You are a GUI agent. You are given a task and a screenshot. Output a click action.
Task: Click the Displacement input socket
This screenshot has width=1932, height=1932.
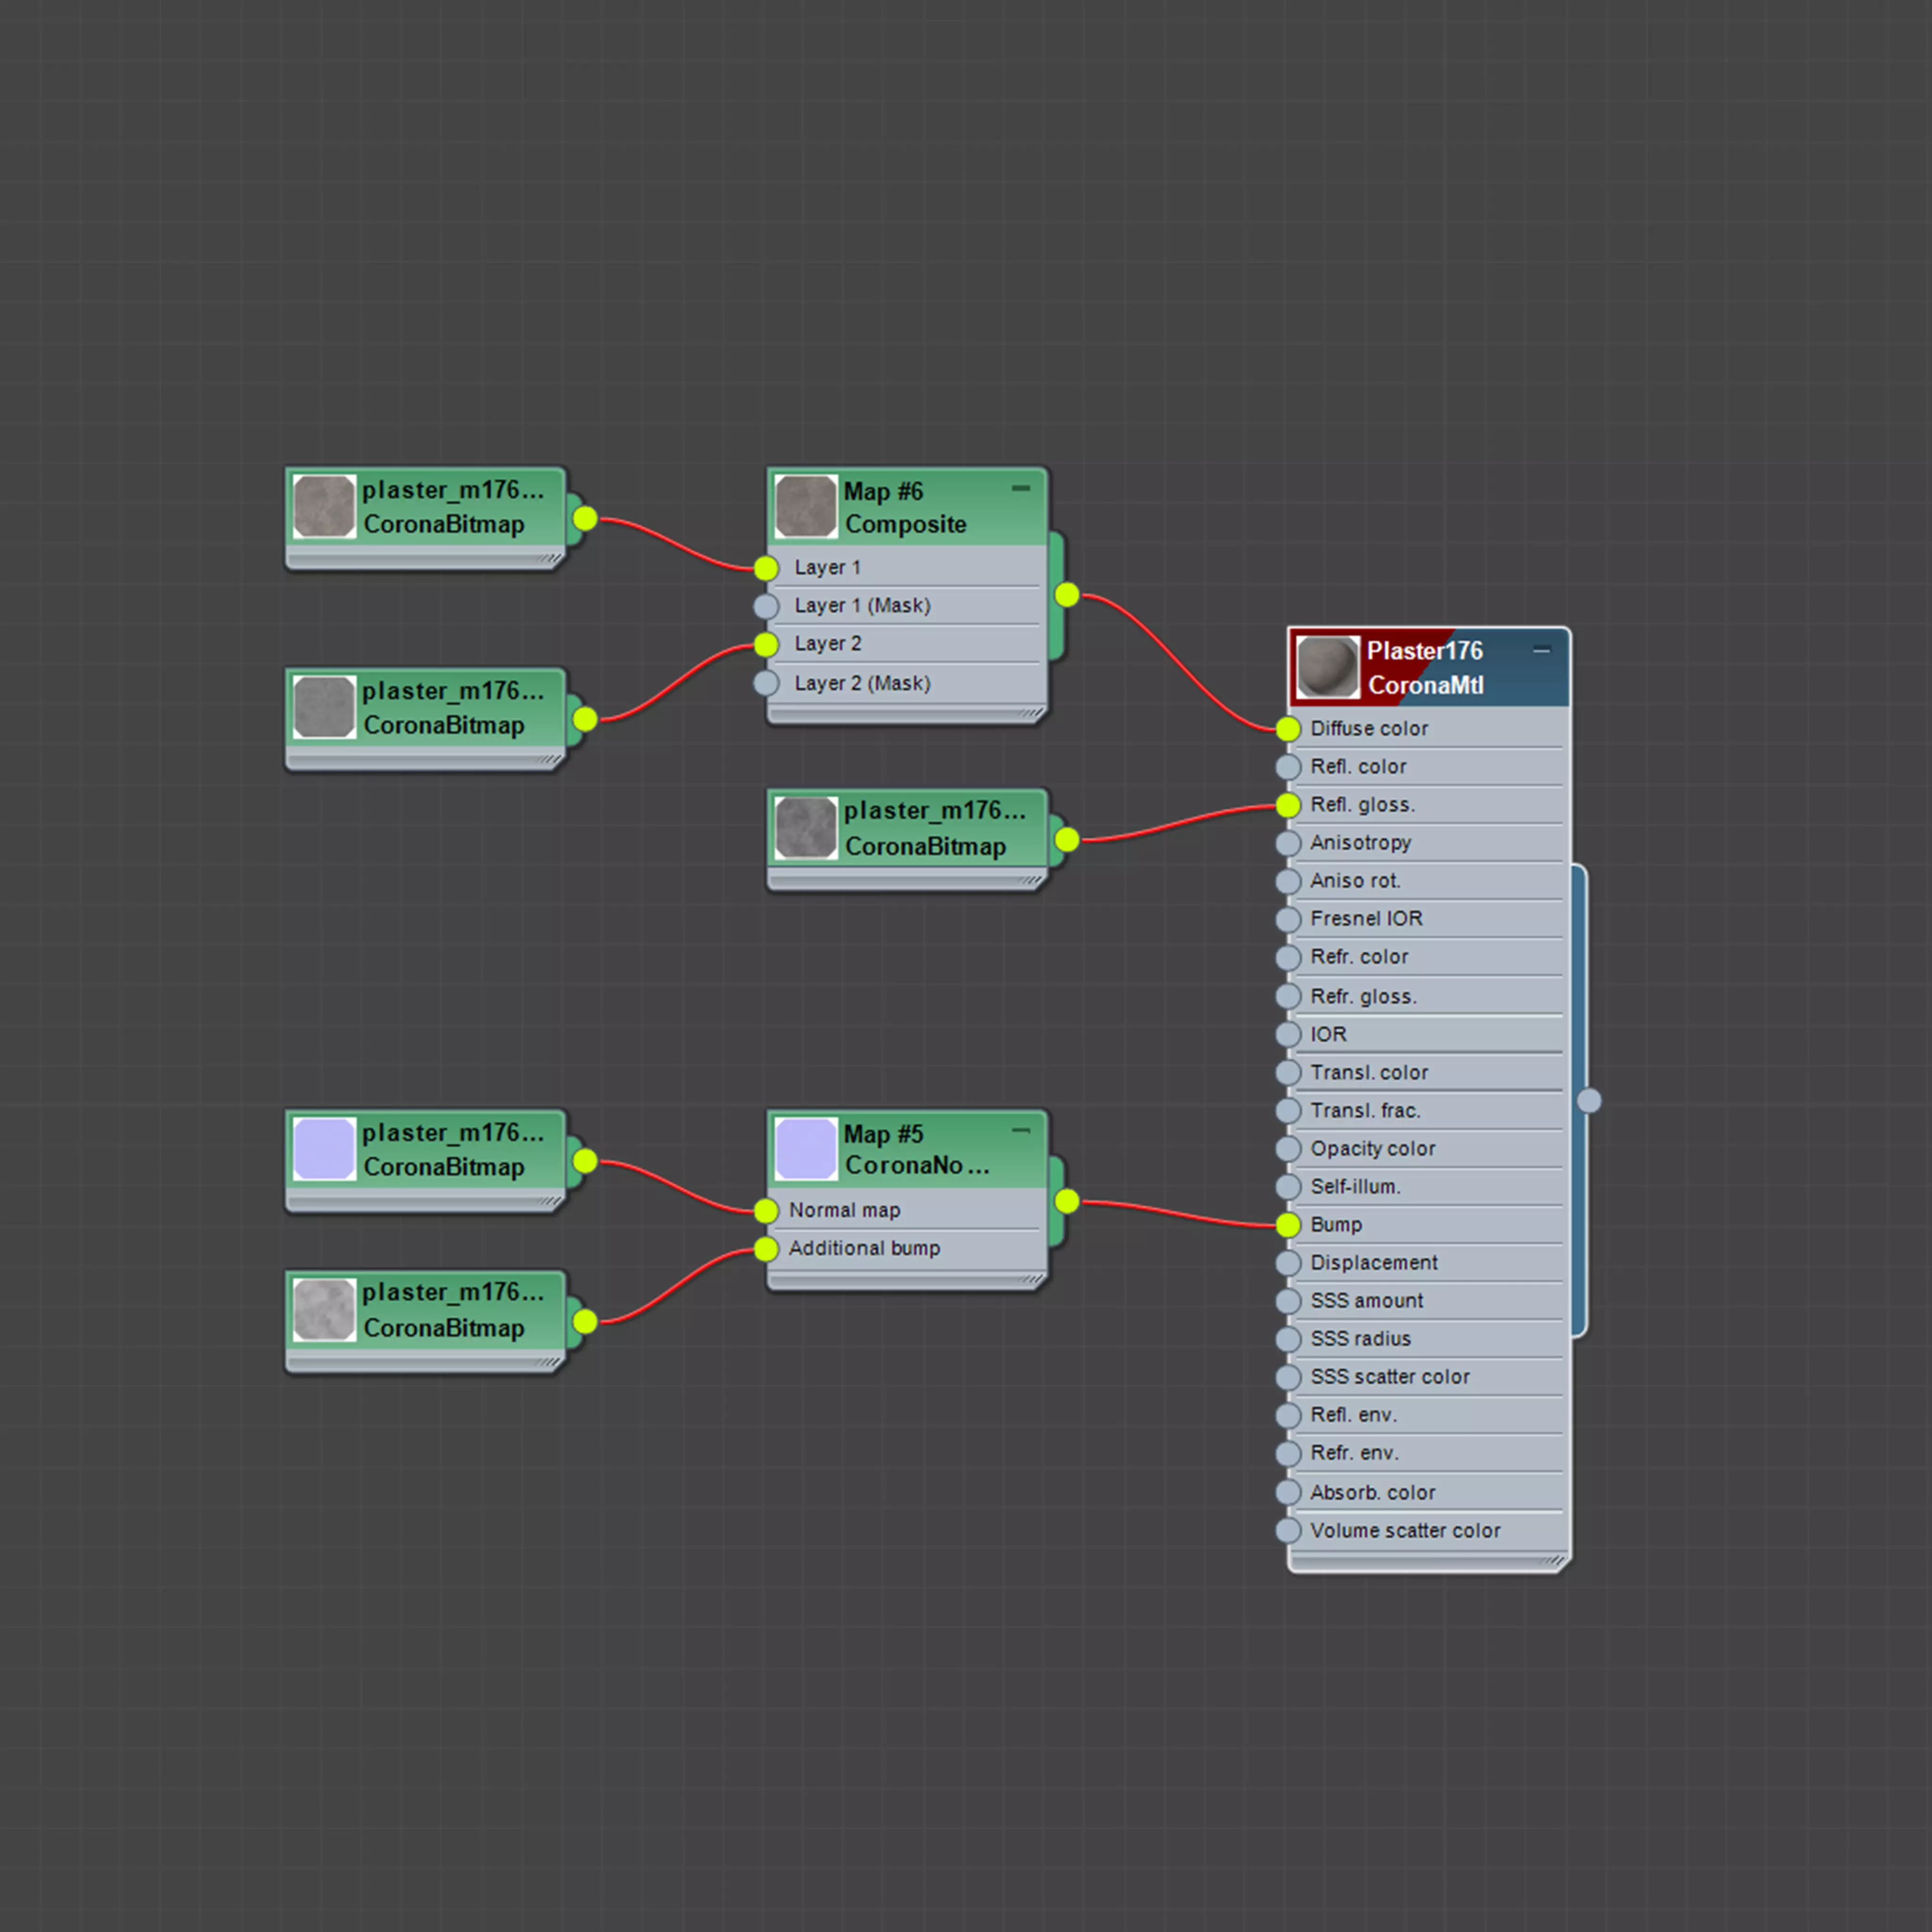pos(1288,1263)
